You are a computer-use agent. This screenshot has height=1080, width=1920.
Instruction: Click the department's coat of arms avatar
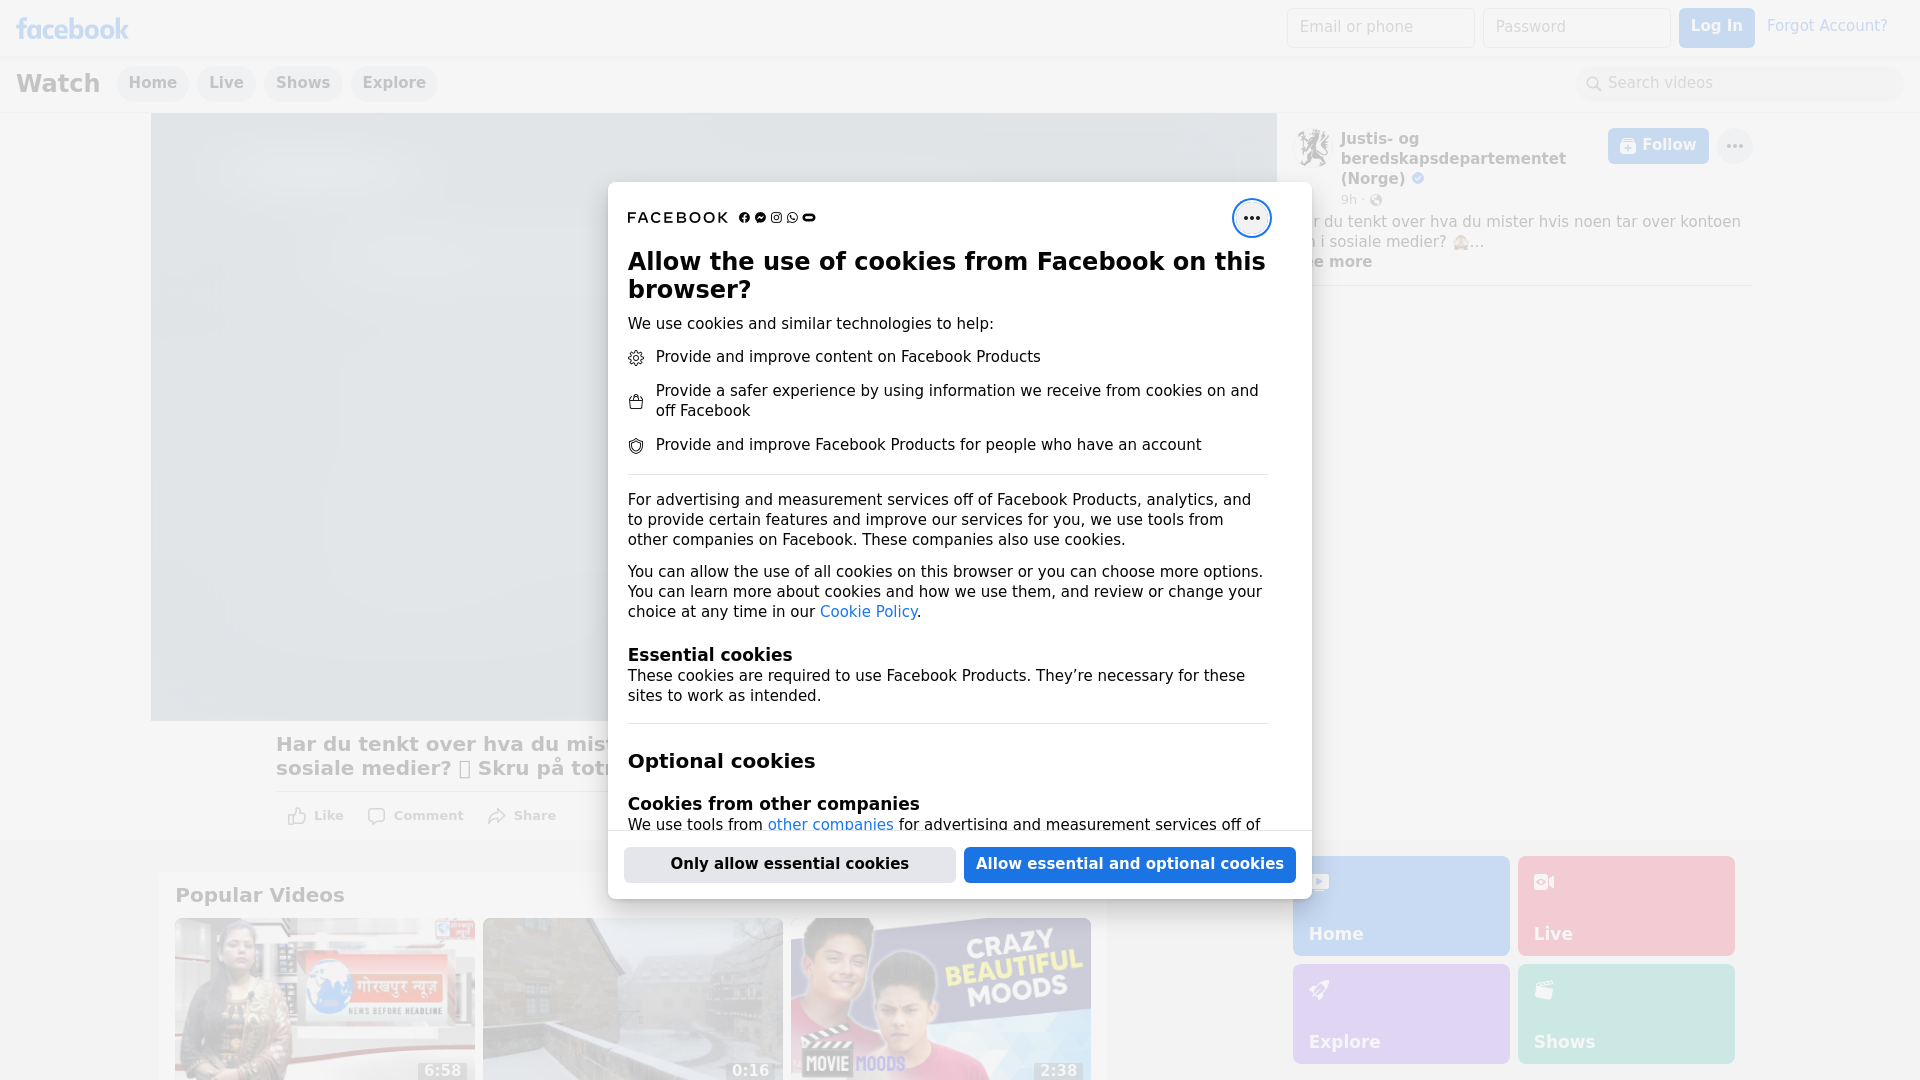pos(1313,148)
